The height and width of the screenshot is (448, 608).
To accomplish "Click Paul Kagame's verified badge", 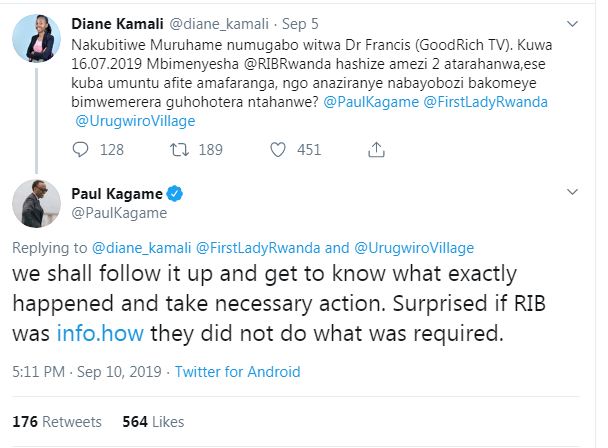I will point(174,192).
